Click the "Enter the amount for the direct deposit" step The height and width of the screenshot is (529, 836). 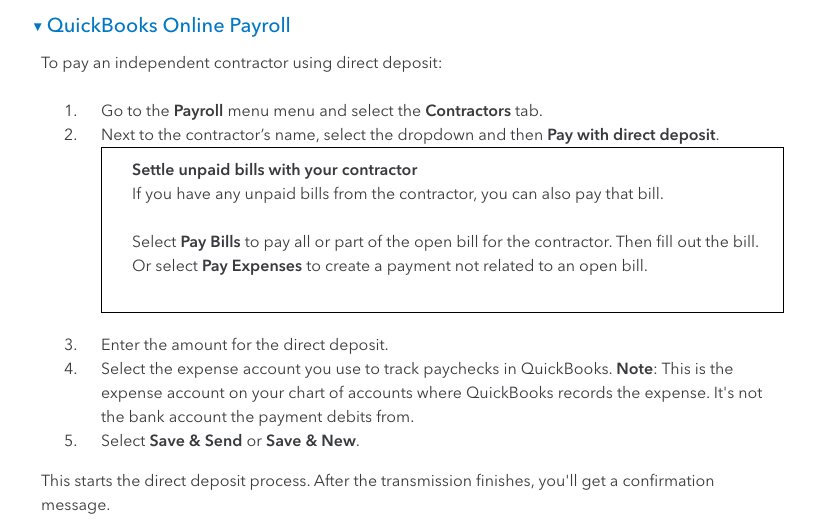pyautogui.click(x=244, y=345)
